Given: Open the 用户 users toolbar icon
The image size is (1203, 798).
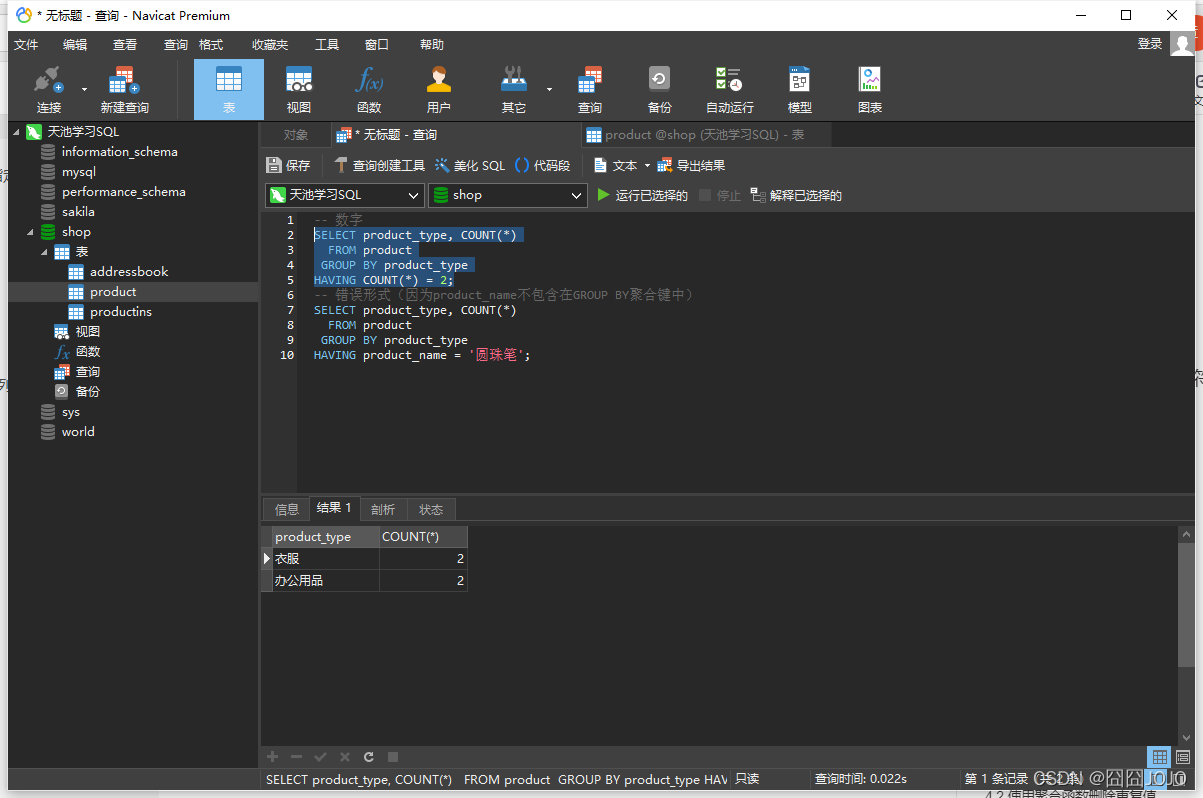Looking at the screenshot, I should (x=439, y=90).
